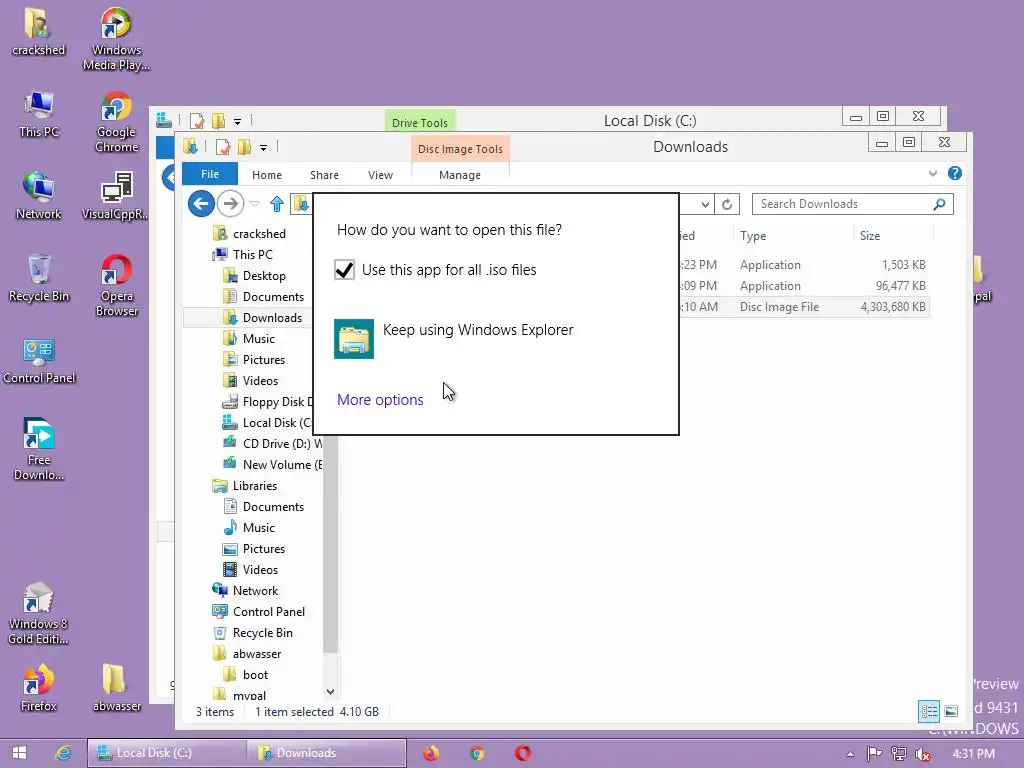Open the Start button
The image size is (1024, 768).
(x=20, y=753)
